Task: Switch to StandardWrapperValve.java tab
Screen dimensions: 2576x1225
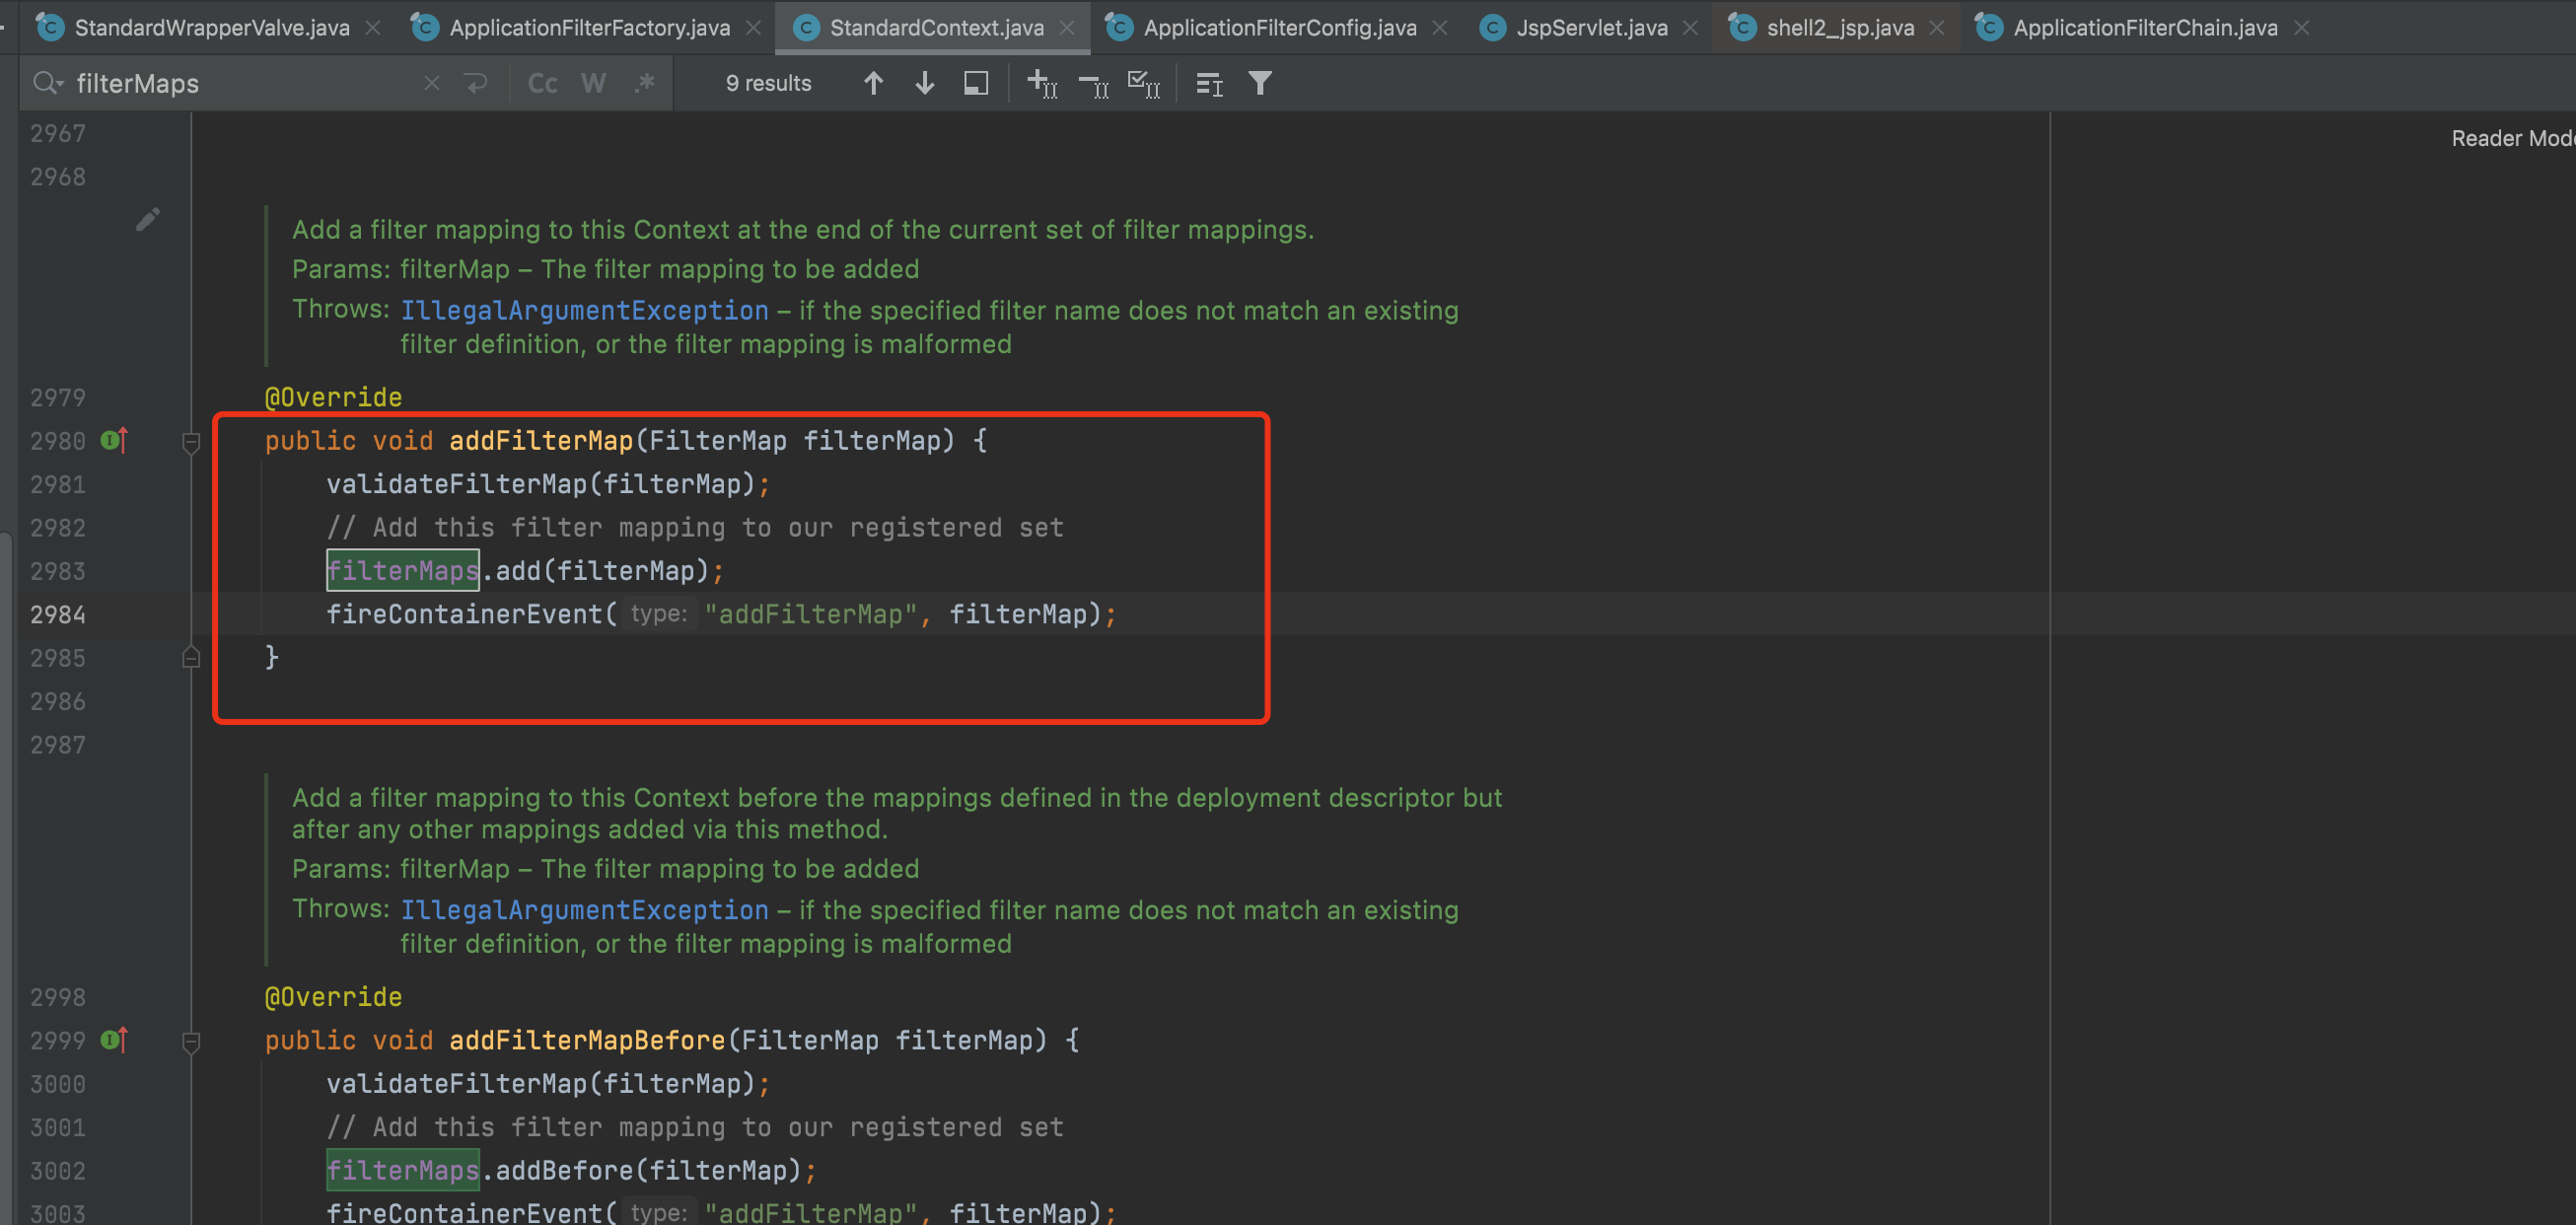Action: click(211, 28)
